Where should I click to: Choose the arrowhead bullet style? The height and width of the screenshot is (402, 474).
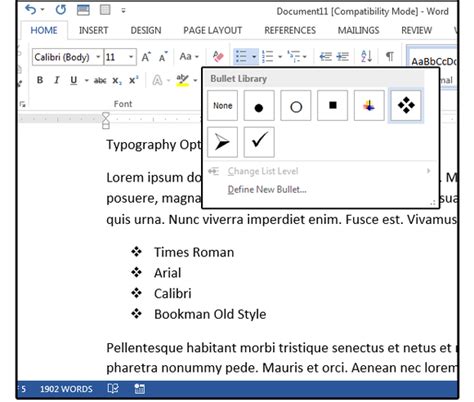tap(222, 142)
